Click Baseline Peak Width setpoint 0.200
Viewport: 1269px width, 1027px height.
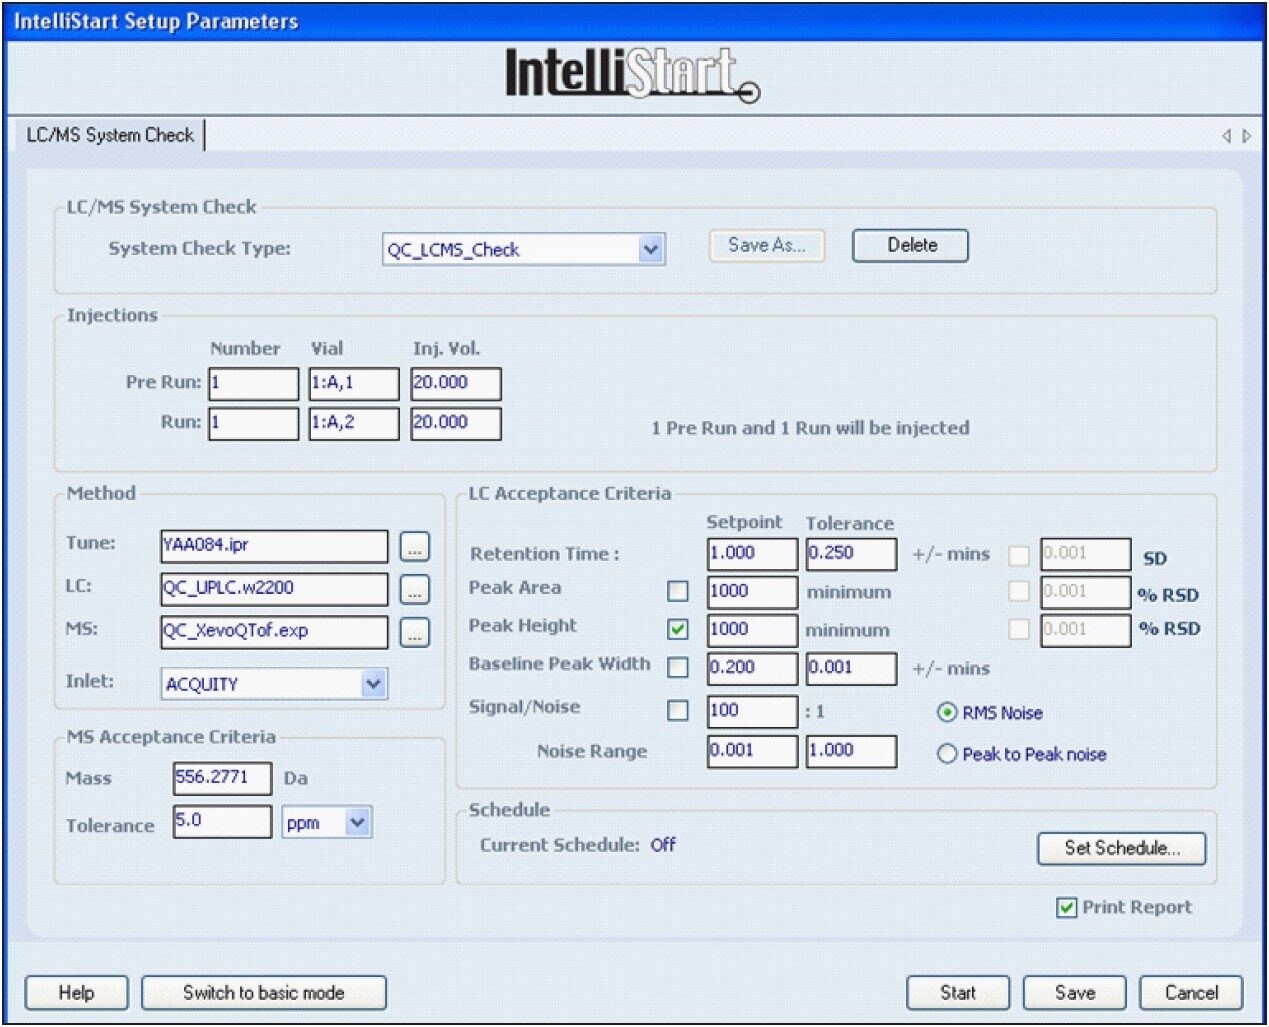[752, 668]
